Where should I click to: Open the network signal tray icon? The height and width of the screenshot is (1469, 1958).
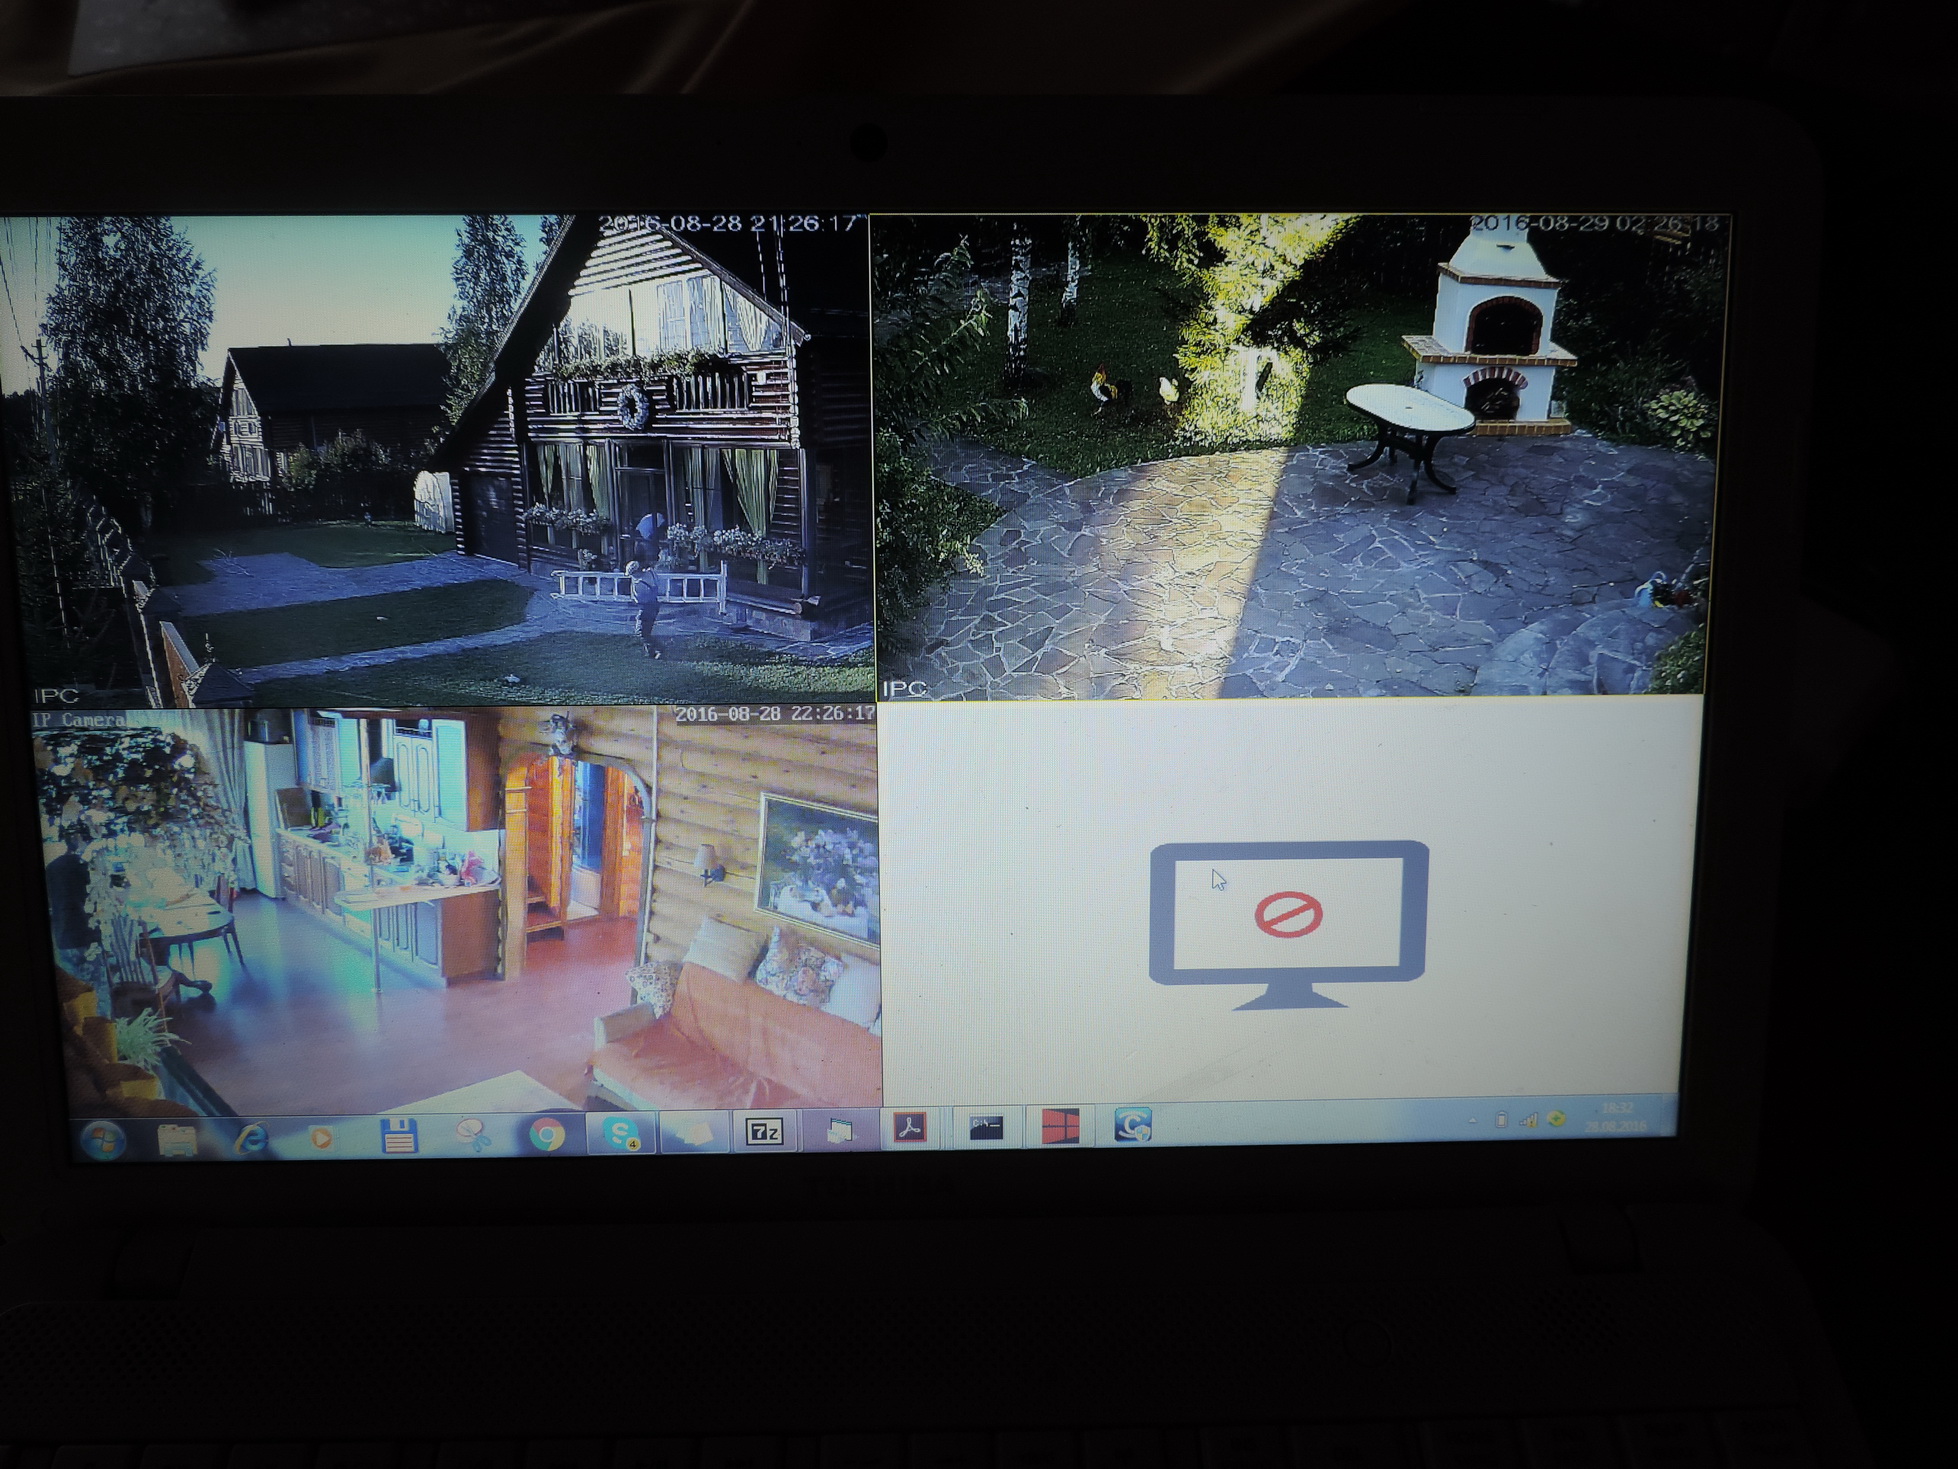tap(1528, 1120)
